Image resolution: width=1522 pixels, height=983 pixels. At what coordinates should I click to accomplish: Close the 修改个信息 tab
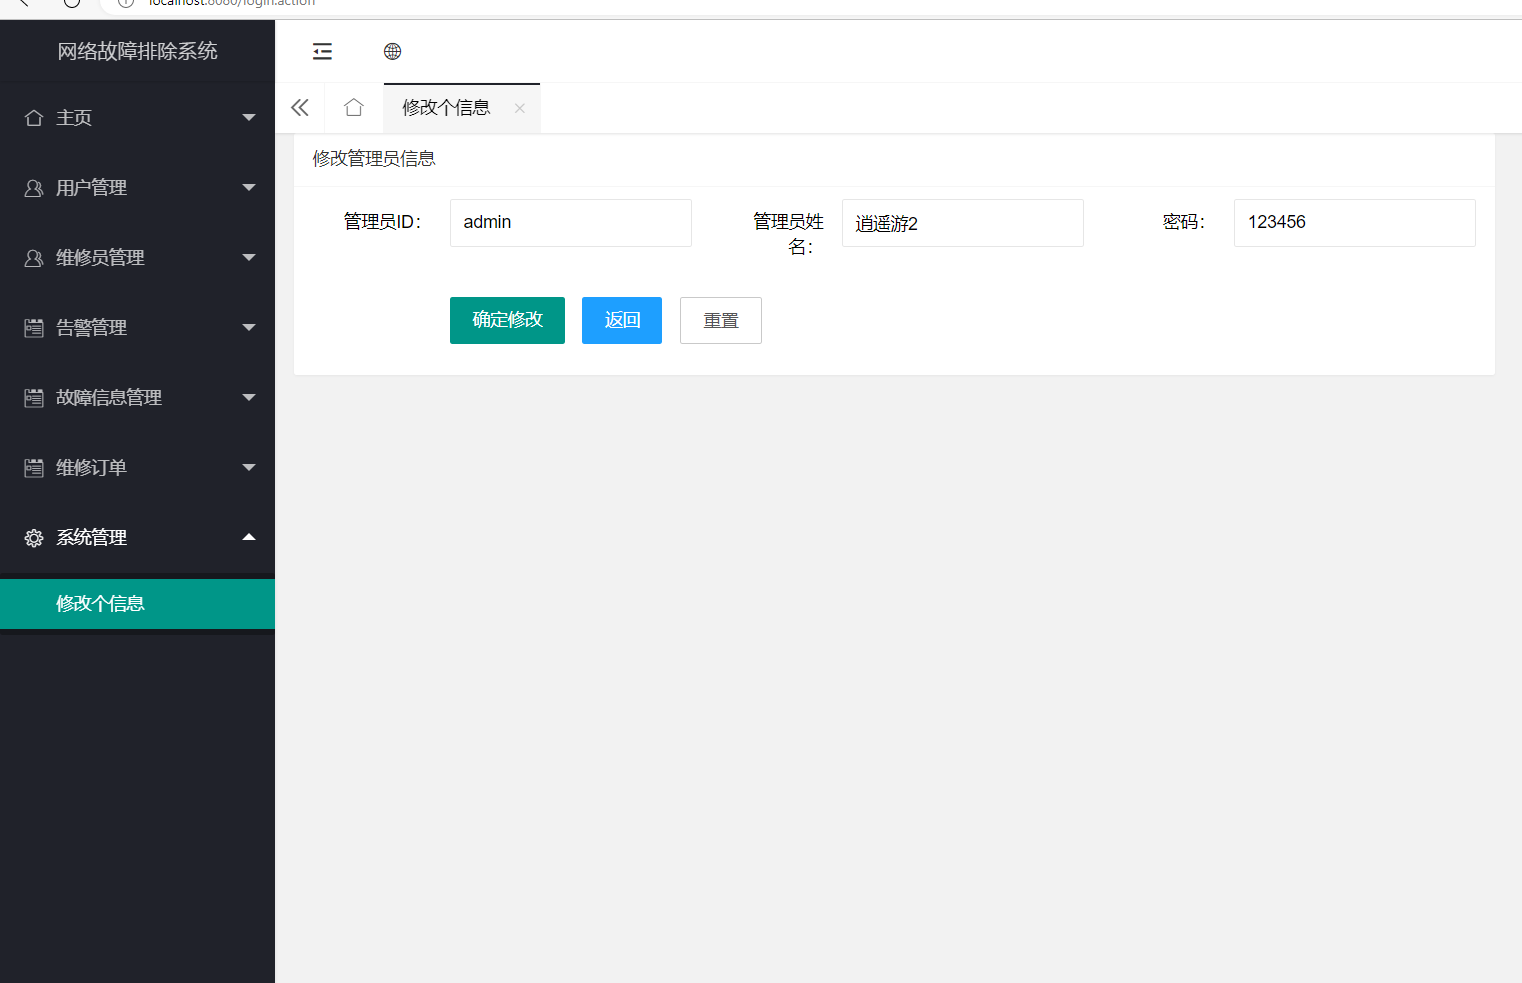point(519,108)
